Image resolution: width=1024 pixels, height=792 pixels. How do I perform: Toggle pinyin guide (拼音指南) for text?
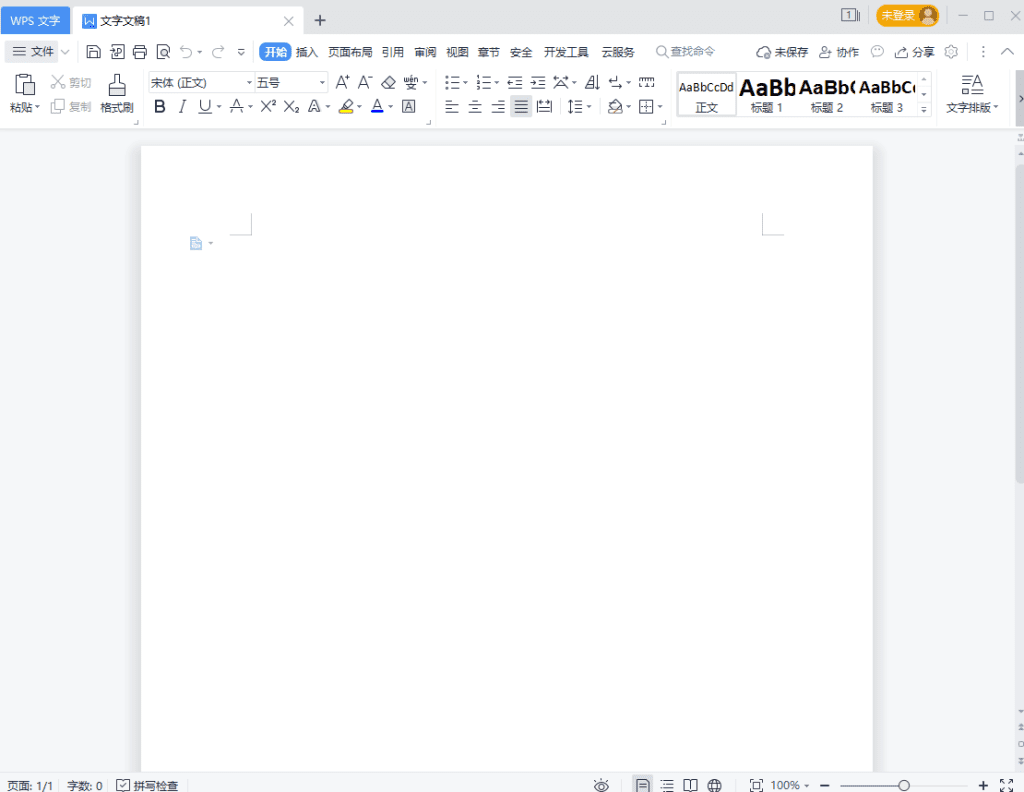pos(412,82)
